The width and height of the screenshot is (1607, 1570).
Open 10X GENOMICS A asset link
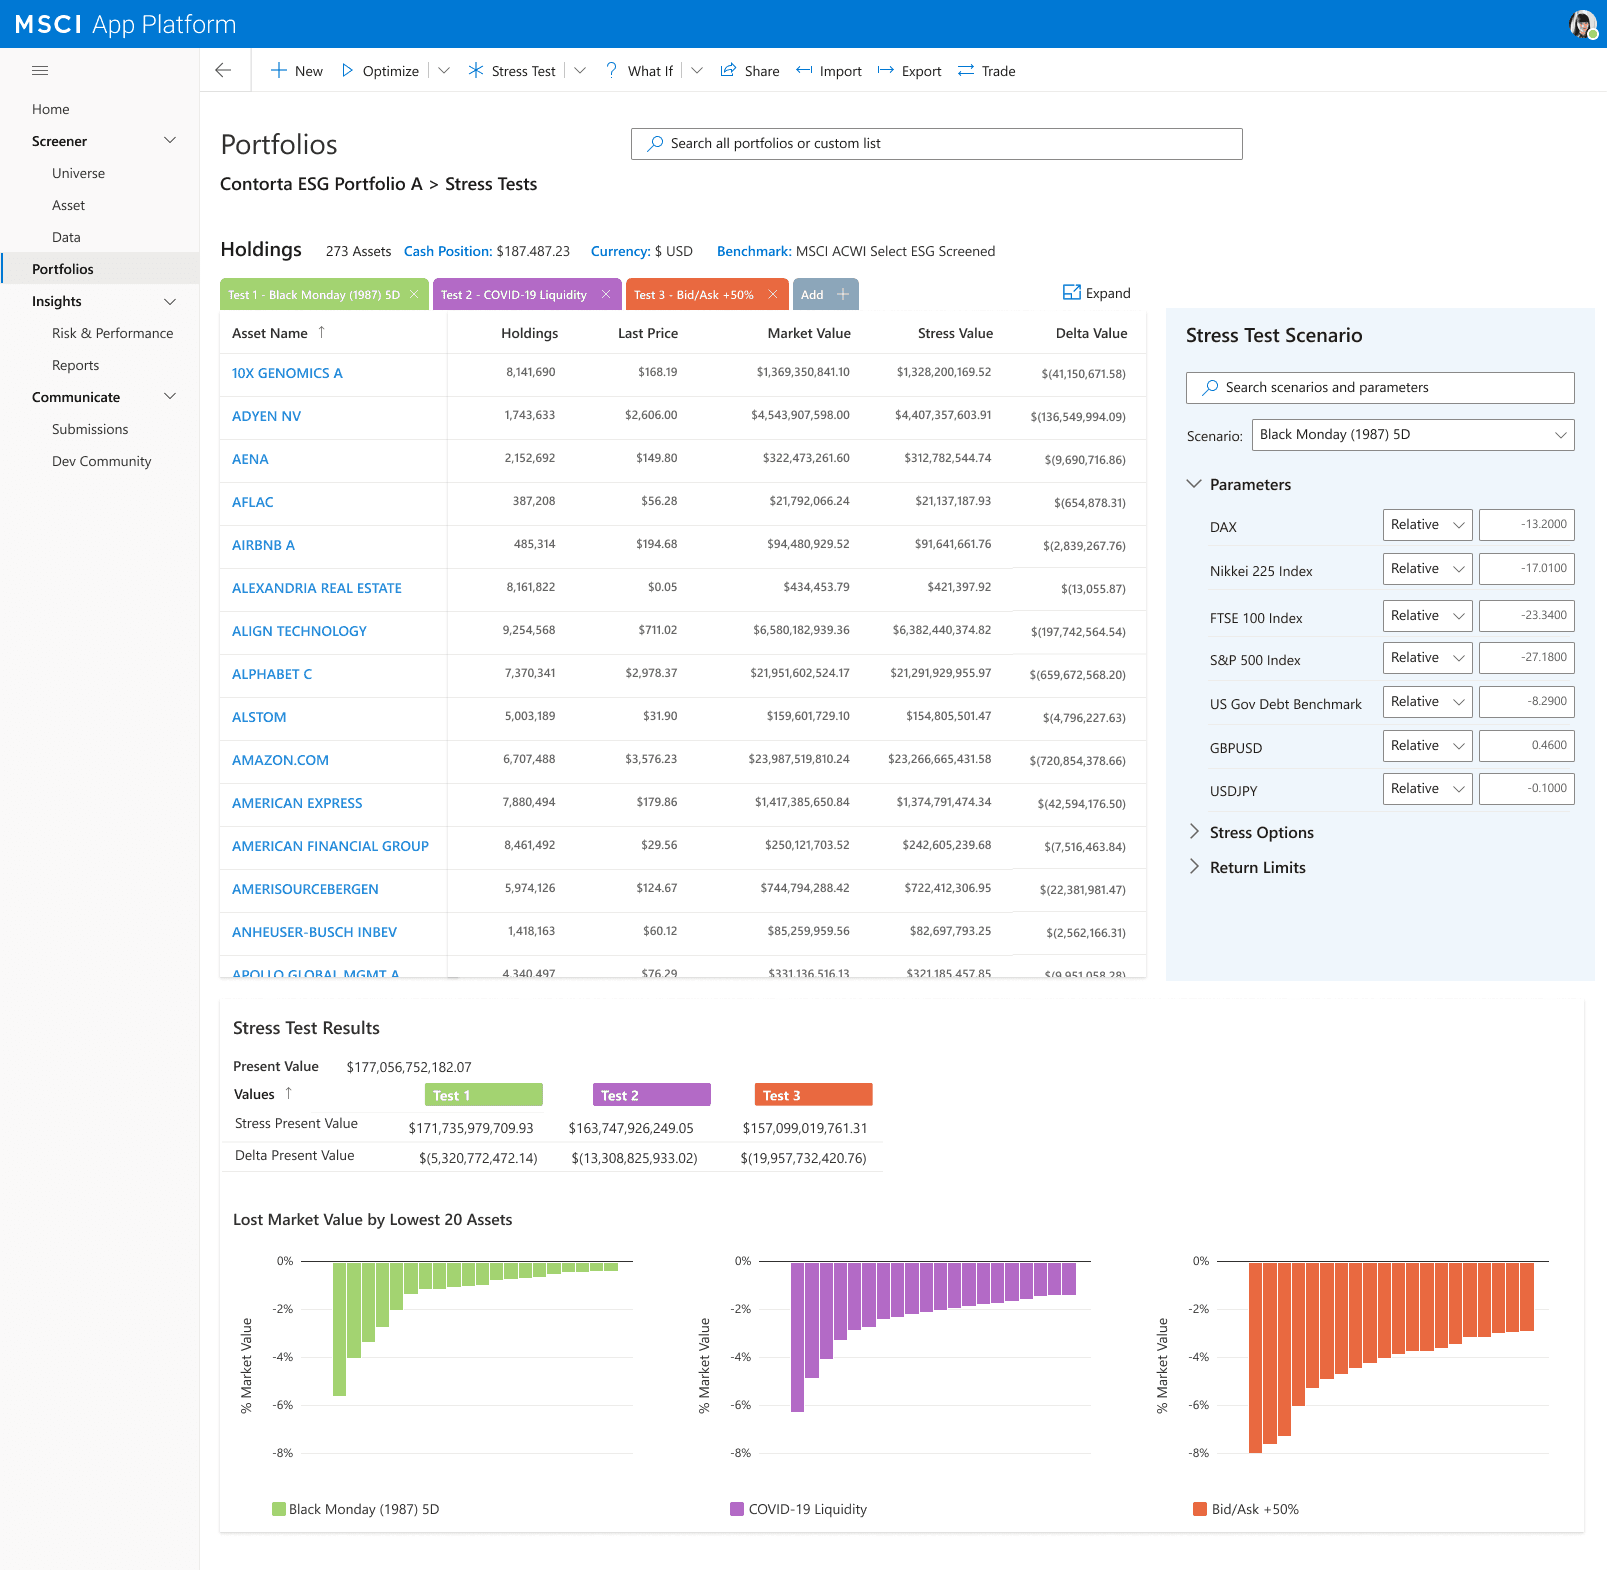pos(287,373)
